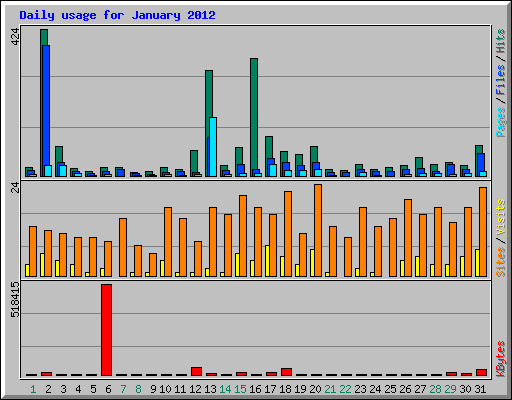Image resolution: width=512 pixels, height=400 pixels.
Task: Click the green day label '29'
Action: pyautogui.click(x=450, y=389)
